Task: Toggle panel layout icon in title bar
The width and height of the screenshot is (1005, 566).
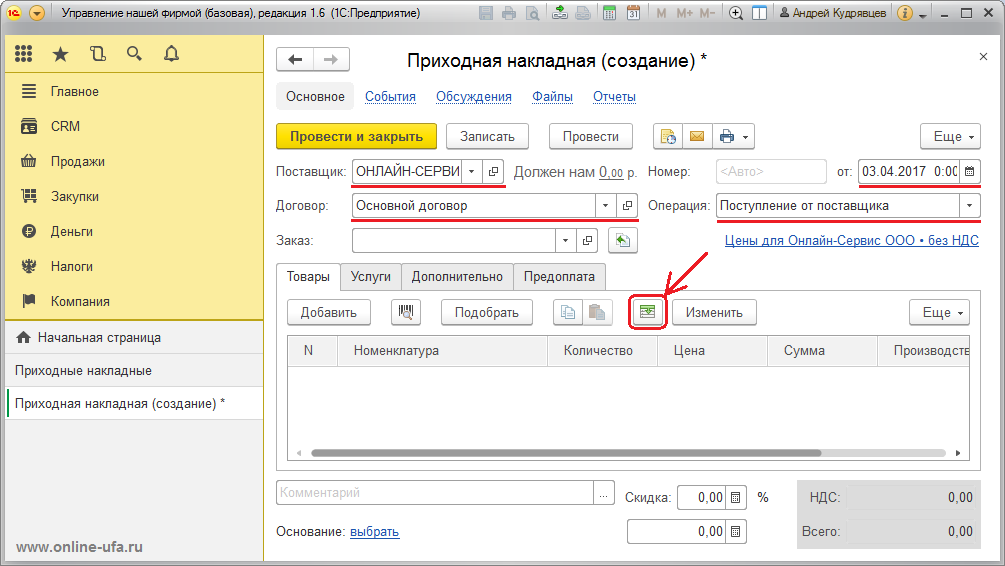Action: coord(760,13)
